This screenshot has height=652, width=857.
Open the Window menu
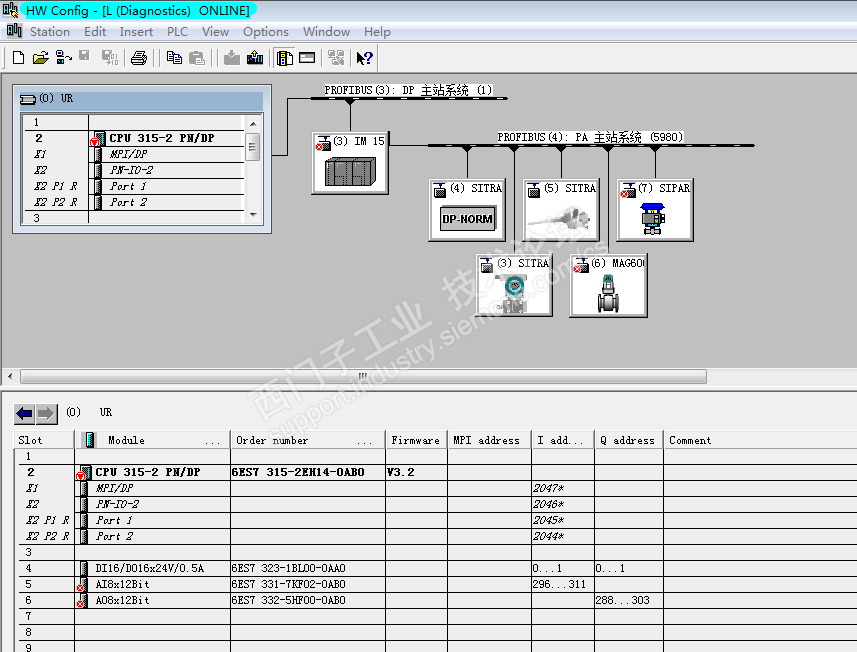pos(326,32)
